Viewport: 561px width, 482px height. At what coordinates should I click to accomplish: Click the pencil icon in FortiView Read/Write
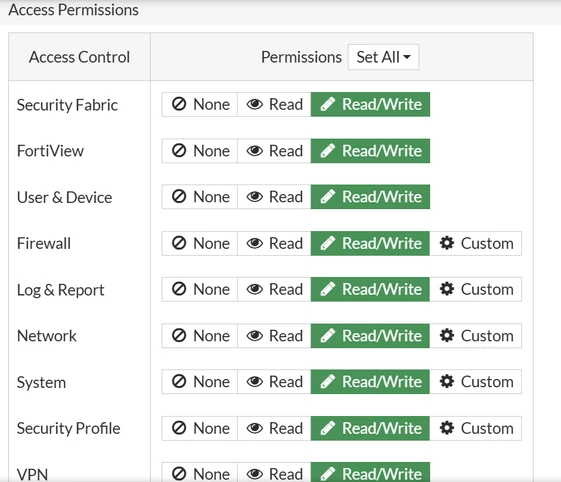pos(328,151)
